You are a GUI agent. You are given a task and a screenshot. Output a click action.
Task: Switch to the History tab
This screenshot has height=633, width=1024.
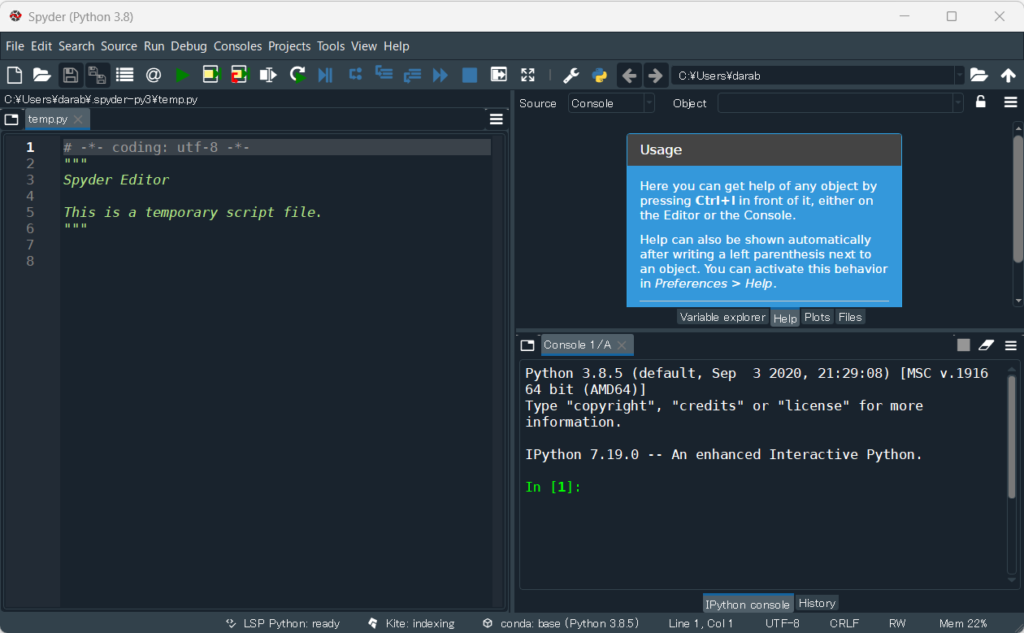pos(817,603)
